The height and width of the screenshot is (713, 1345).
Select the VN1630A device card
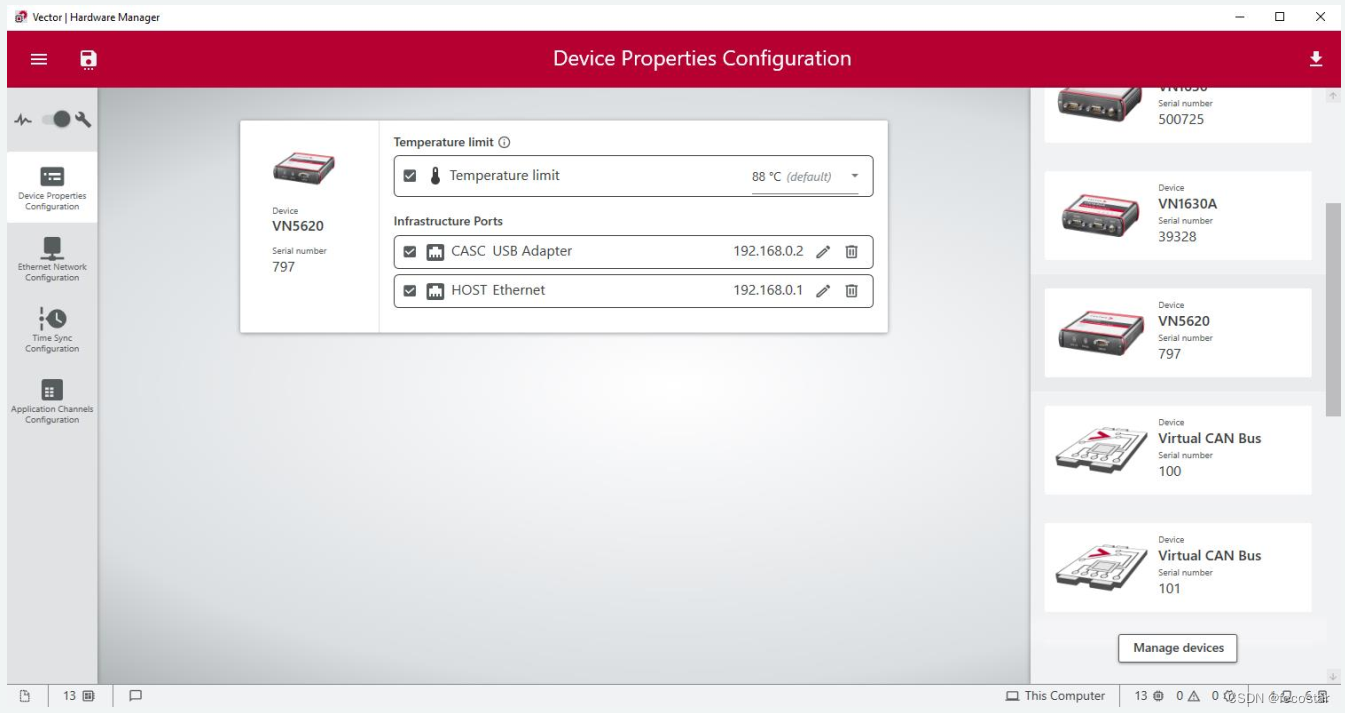pos(1177,216)
